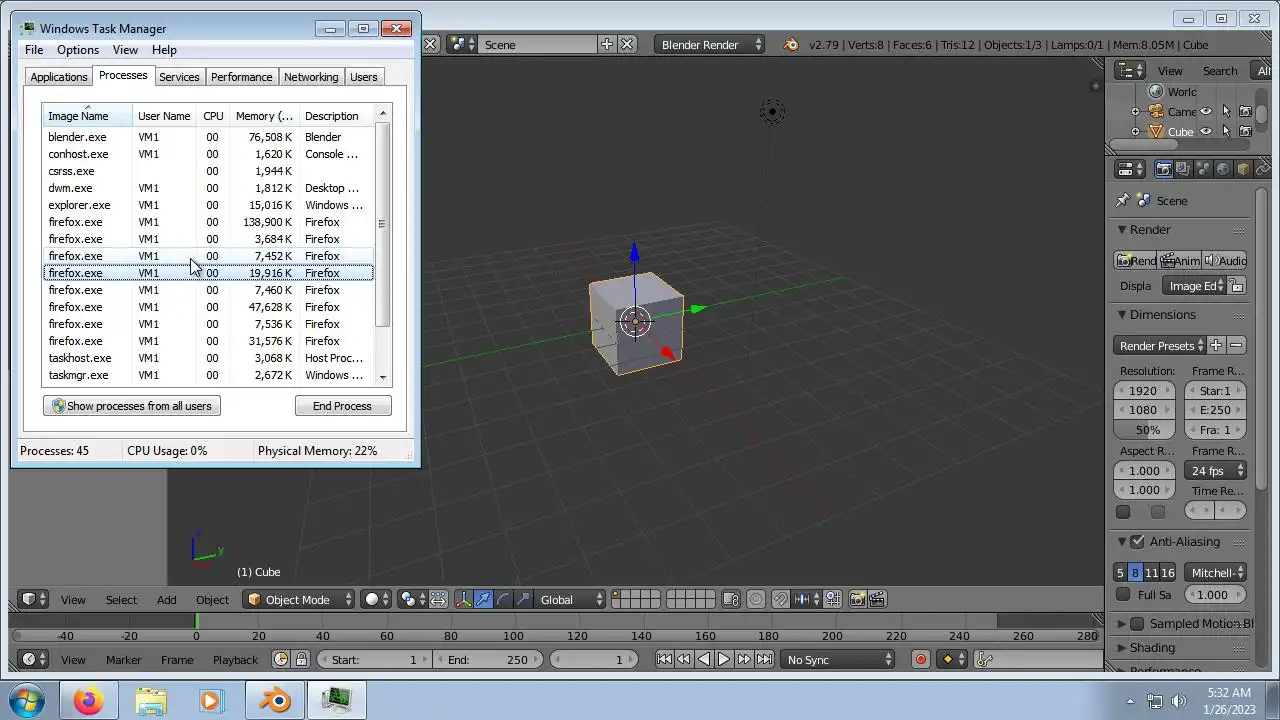The width and height of the screenshot is (1280, 720).
Task: Open the viewport shading selector
Action: tap(377, 599)
